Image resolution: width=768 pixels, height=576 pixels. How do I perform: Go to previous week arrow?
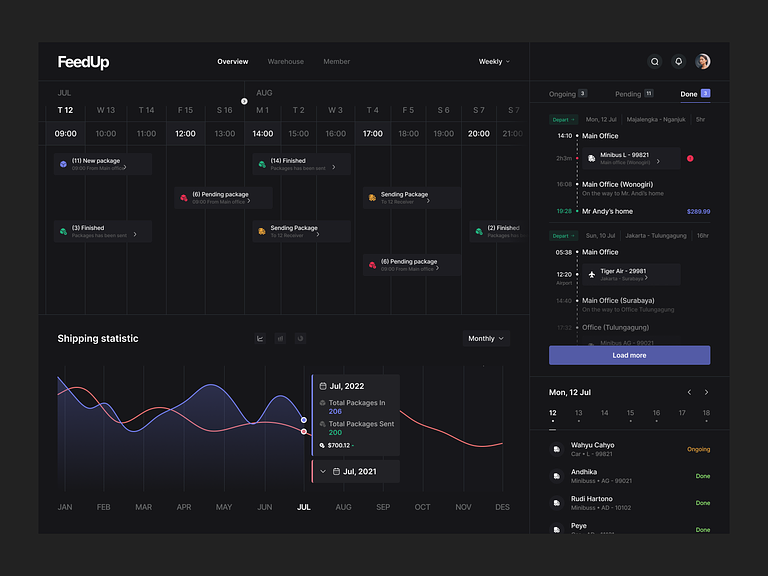pos(689,392)
